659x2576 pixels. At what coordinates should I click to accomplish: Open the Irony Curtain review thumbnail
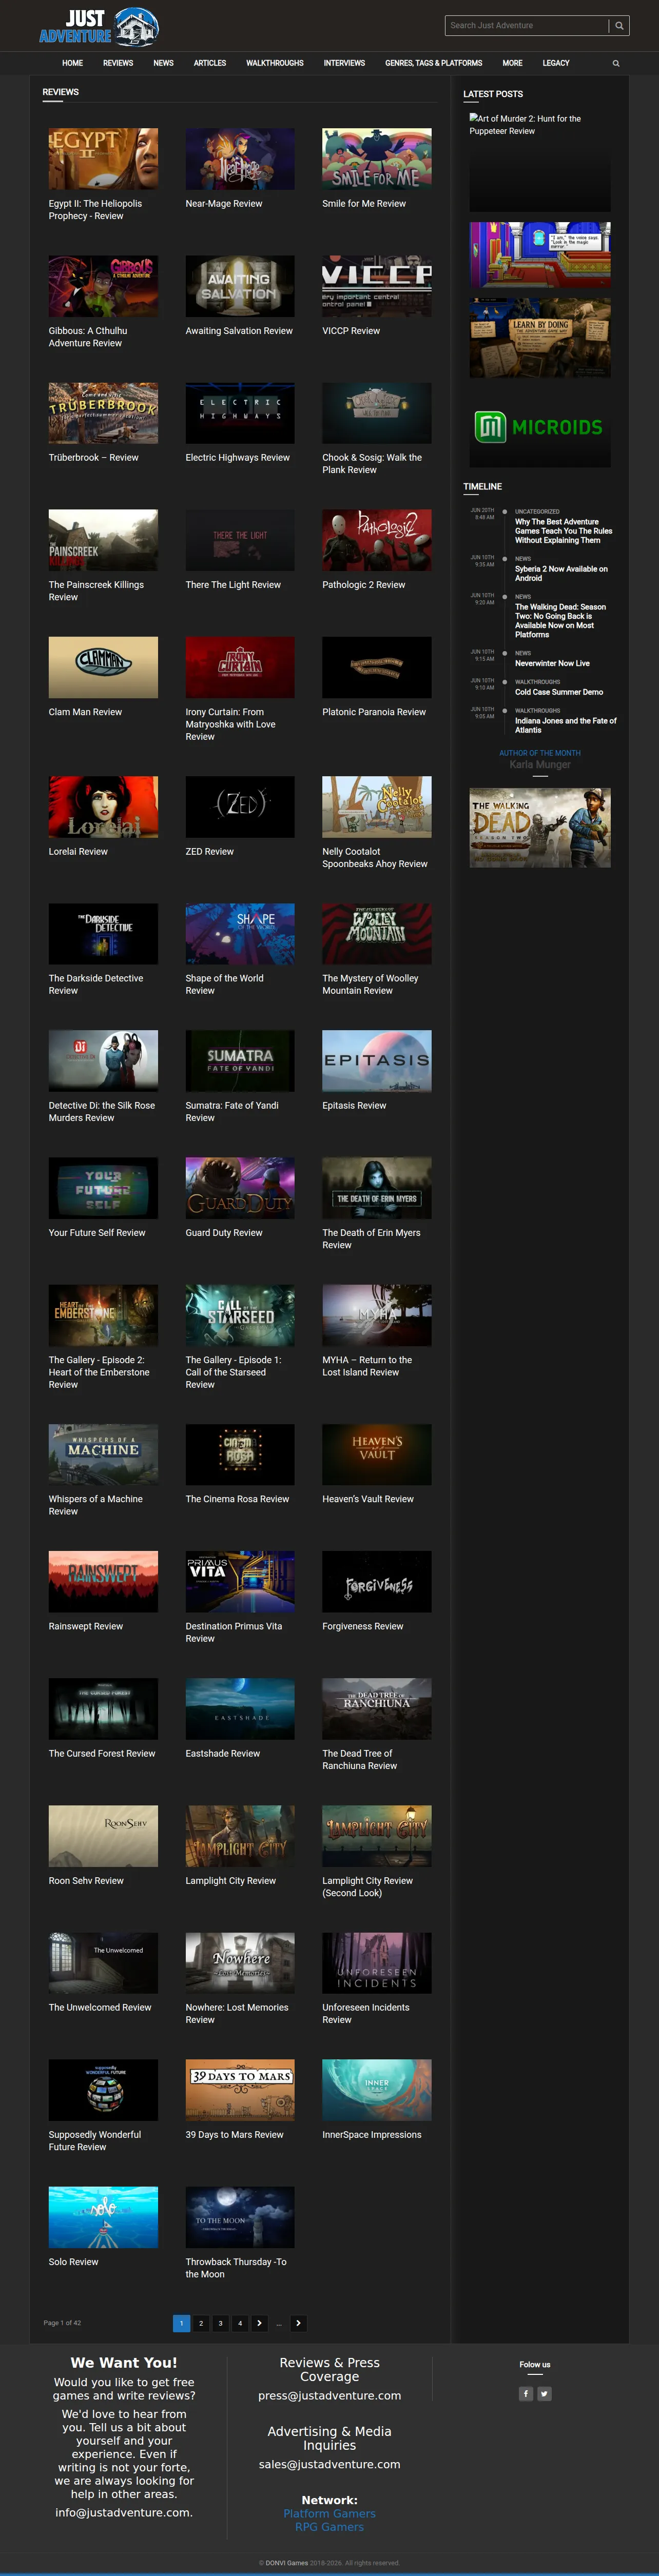coord(240,667)
